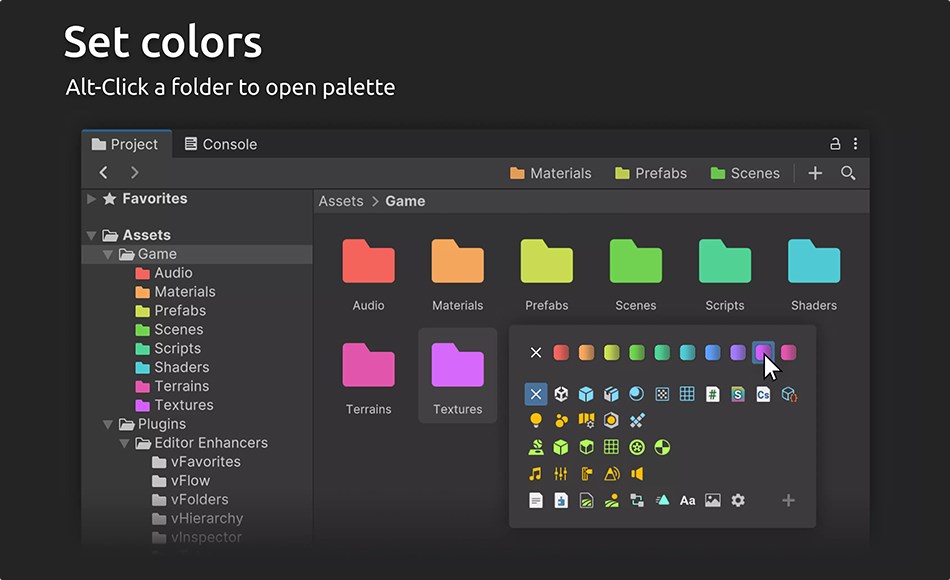Viewport: 950px width, 580px height.
Task: Collapse the Assets tree item
Action: tap(92, 234)
